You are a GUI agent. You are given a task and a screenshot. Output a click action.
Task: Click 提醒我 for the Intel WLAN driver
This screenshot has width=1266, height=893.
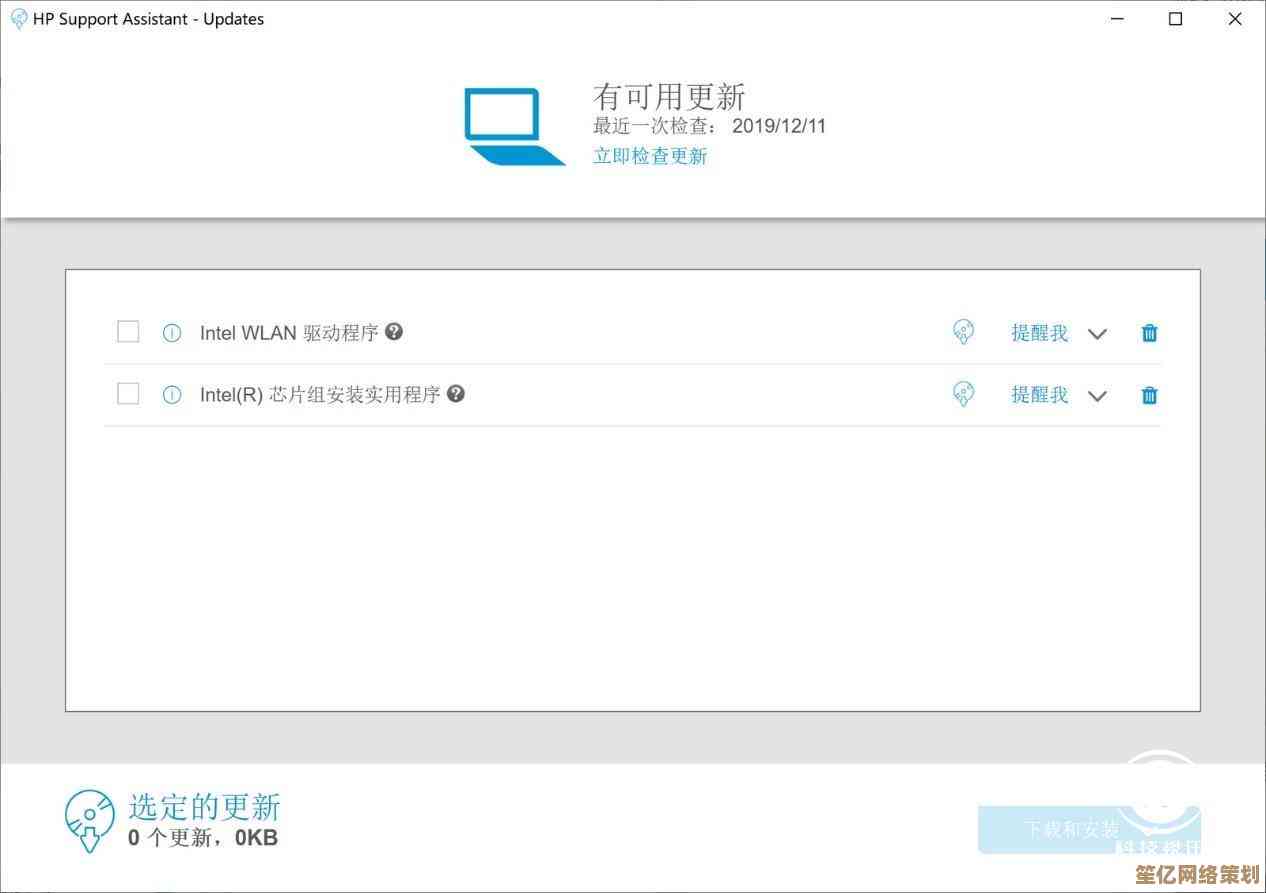(x=1039, y=333)
